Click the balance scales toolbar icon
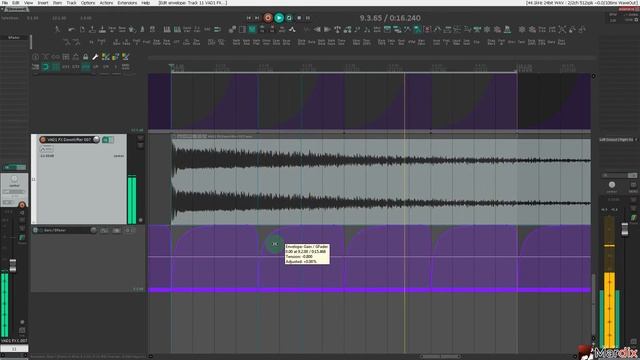This screenshot has width=640, height=360. [x=338, y=29]
